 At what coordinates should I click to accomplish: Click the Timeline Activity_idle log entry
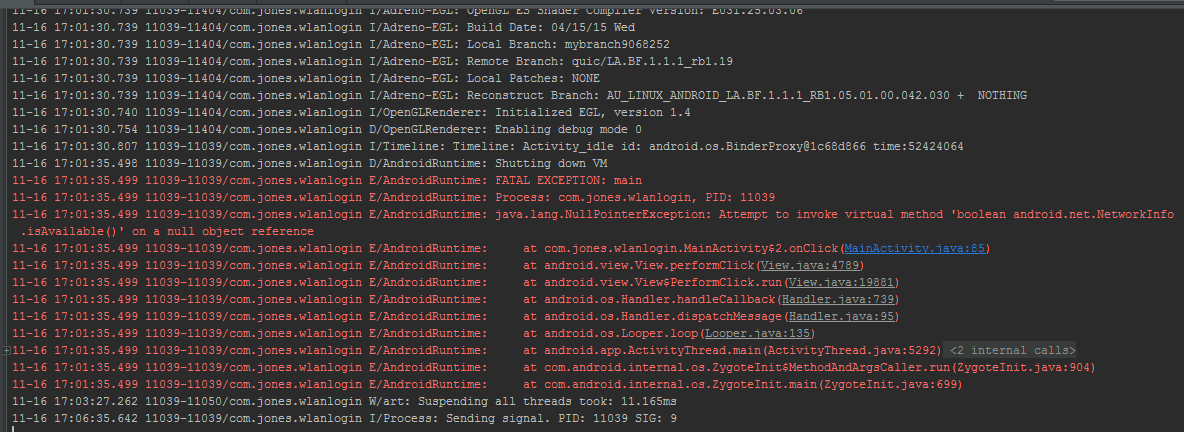point(487,146)
